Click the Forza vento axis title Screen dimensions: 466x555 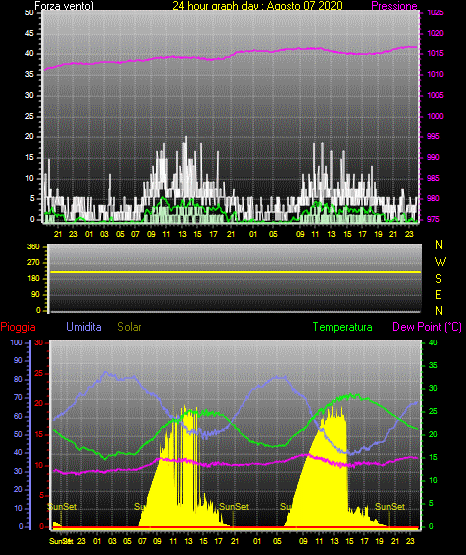64,6
